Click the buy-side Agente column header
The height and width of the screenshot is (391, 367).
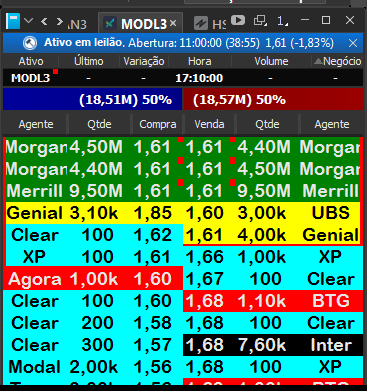[x=36, y=124]
